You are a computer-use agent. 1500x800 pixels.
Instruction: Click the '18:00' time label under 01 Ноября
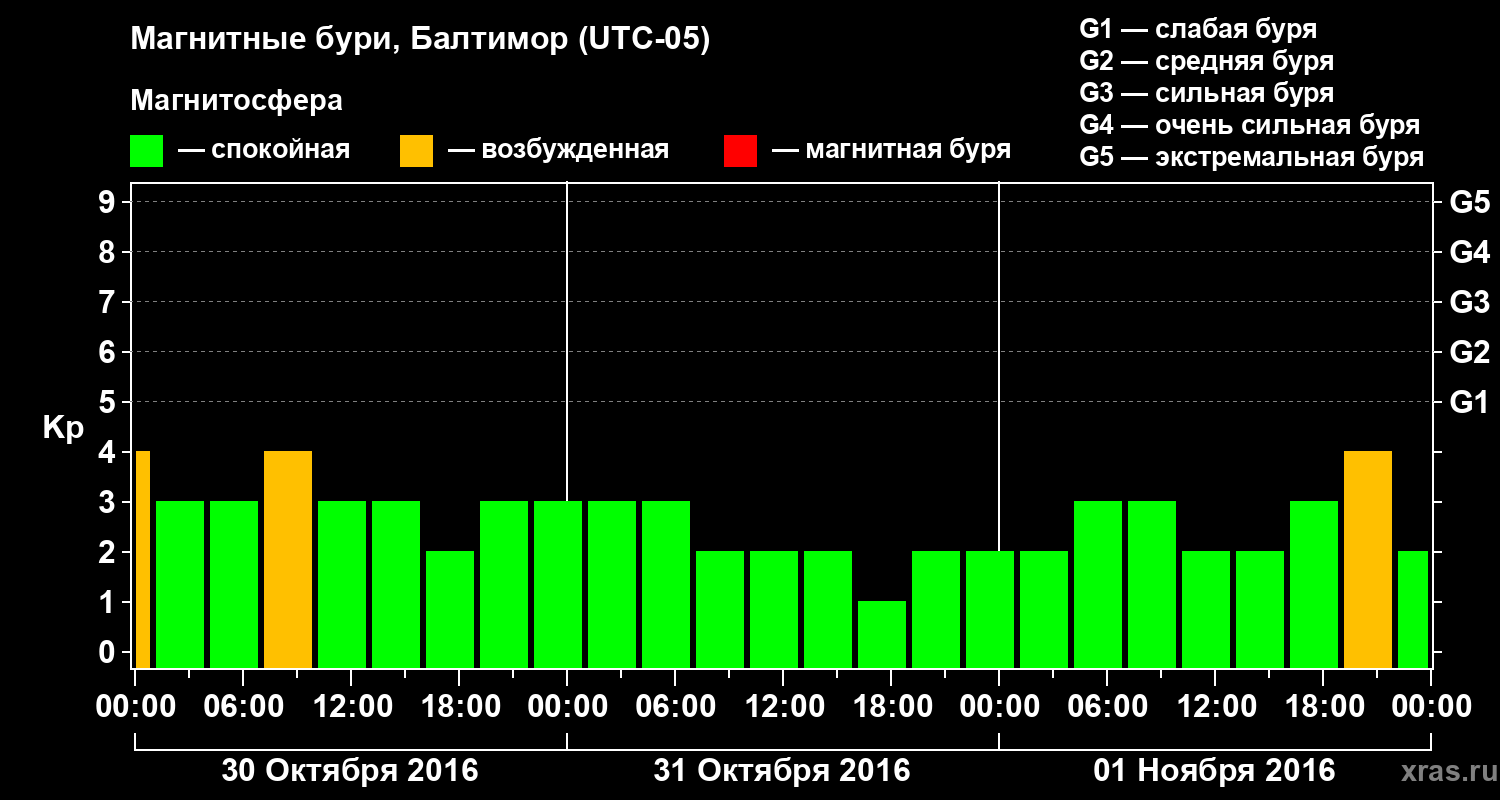[x=1327, y=708]
